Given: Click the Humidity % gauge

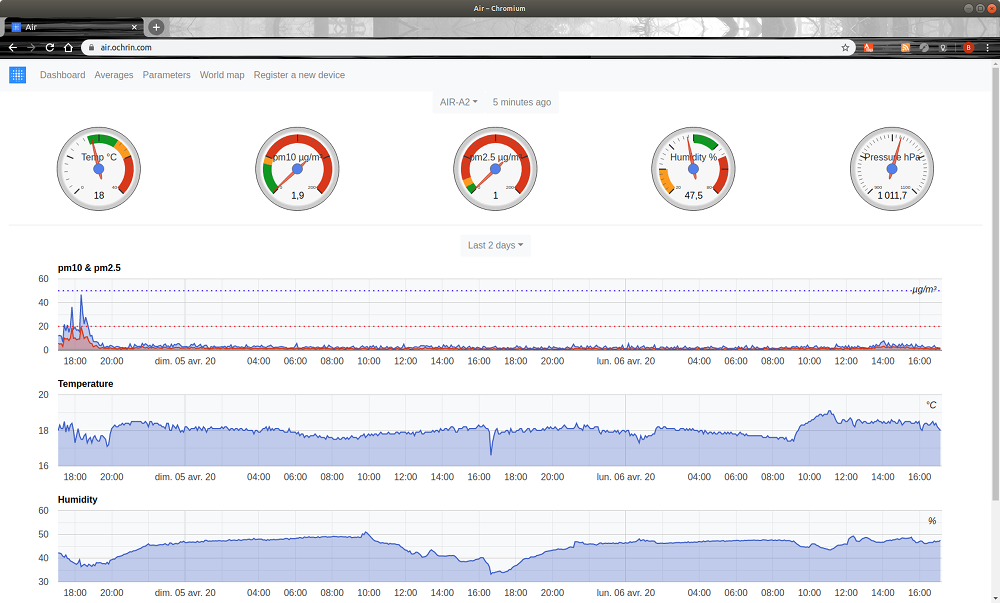Looking at the screenshot, I should (x=693, y=169).
